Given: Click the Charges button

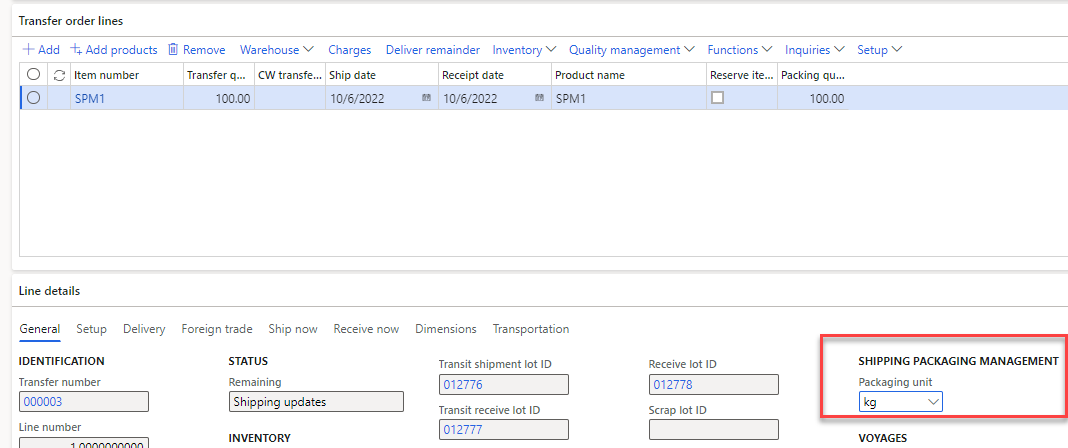Looking at the screenshot, I should (349, 50).
